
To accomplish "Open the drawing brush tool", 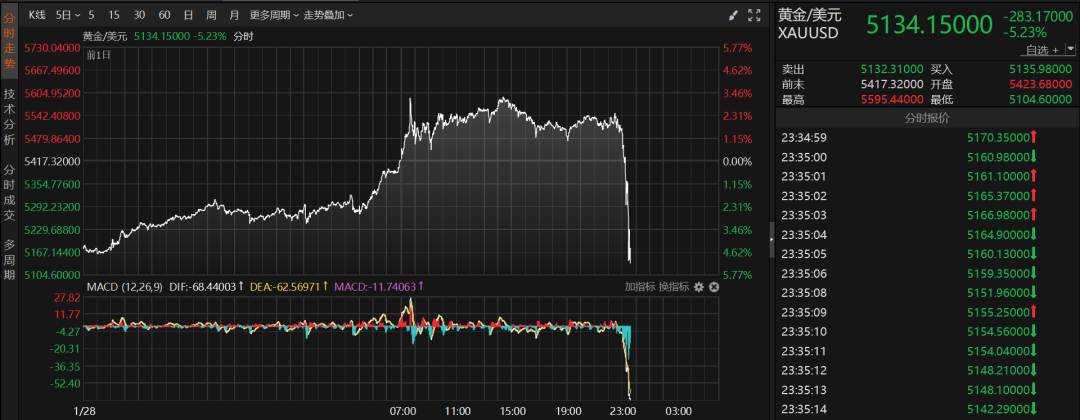I will [734, 14].
